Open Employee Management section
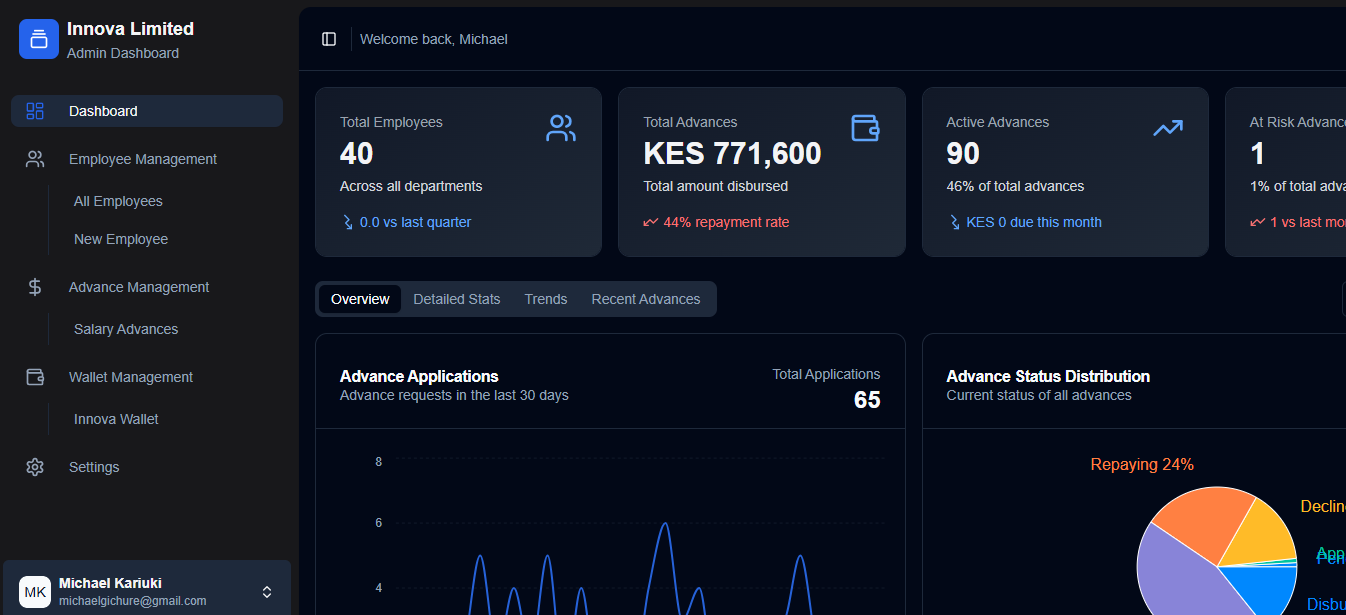The height and width of the screenshot is (615, 1346). coord(147,159)
